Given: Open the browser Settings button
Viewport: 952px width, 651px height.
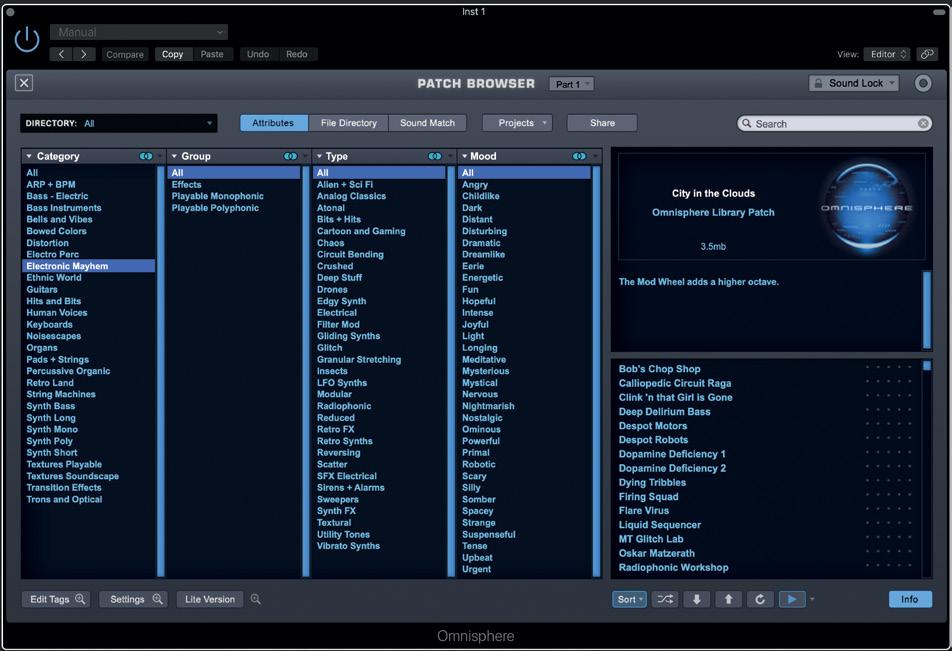Looking at the screenshot, I should [x=134, y=599].
